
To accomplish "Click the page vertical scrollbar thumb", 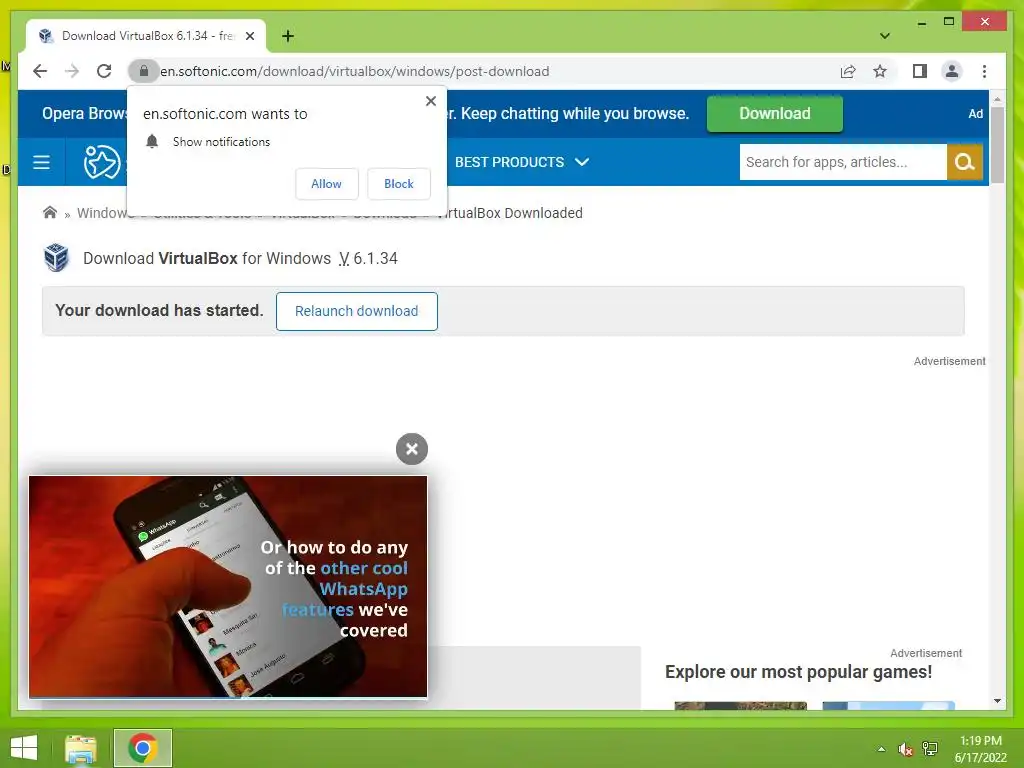I will (997, 145).
